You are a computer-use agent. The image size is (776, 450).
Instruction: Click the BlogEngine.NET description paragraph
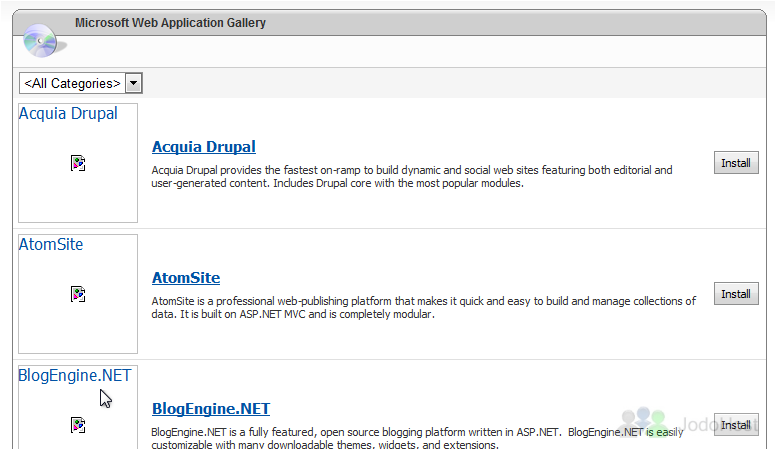point(417,438)
